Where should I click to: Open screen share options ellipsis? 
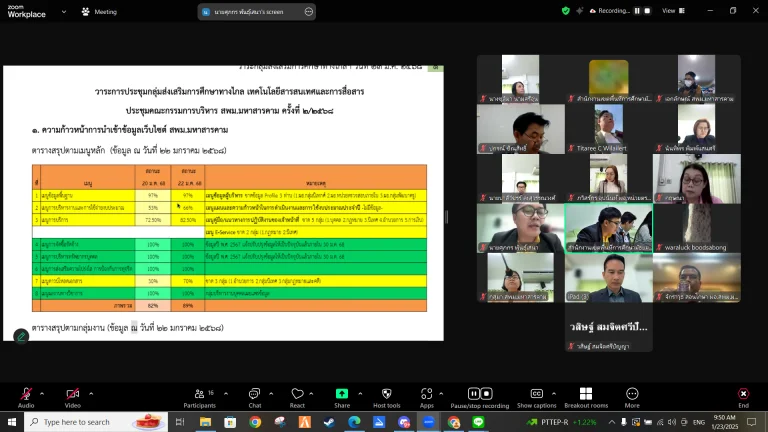point(308,11)
